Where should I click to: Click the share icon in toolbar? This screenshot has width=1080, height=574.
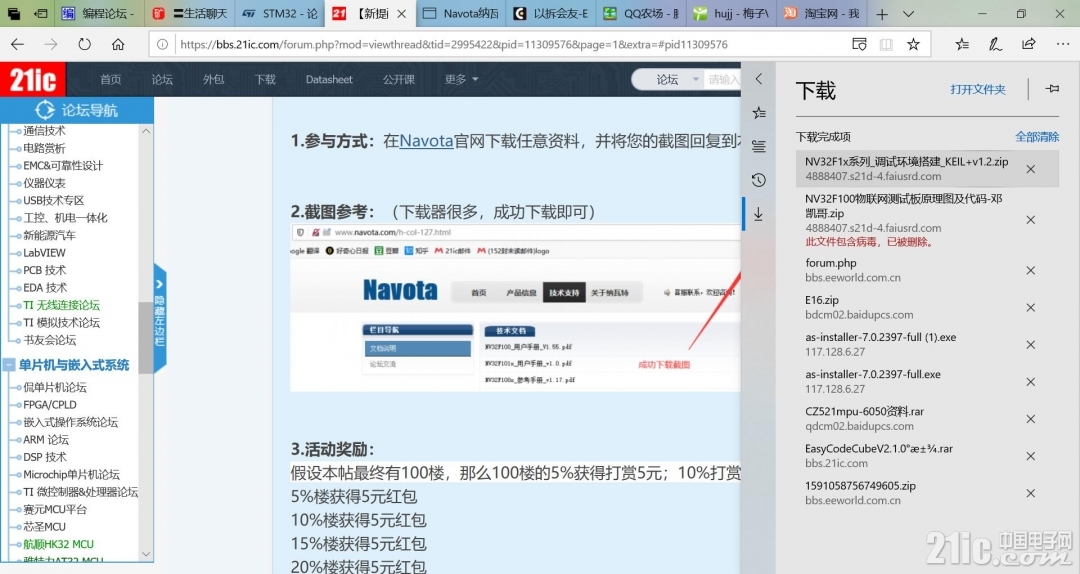(1028, 44)
